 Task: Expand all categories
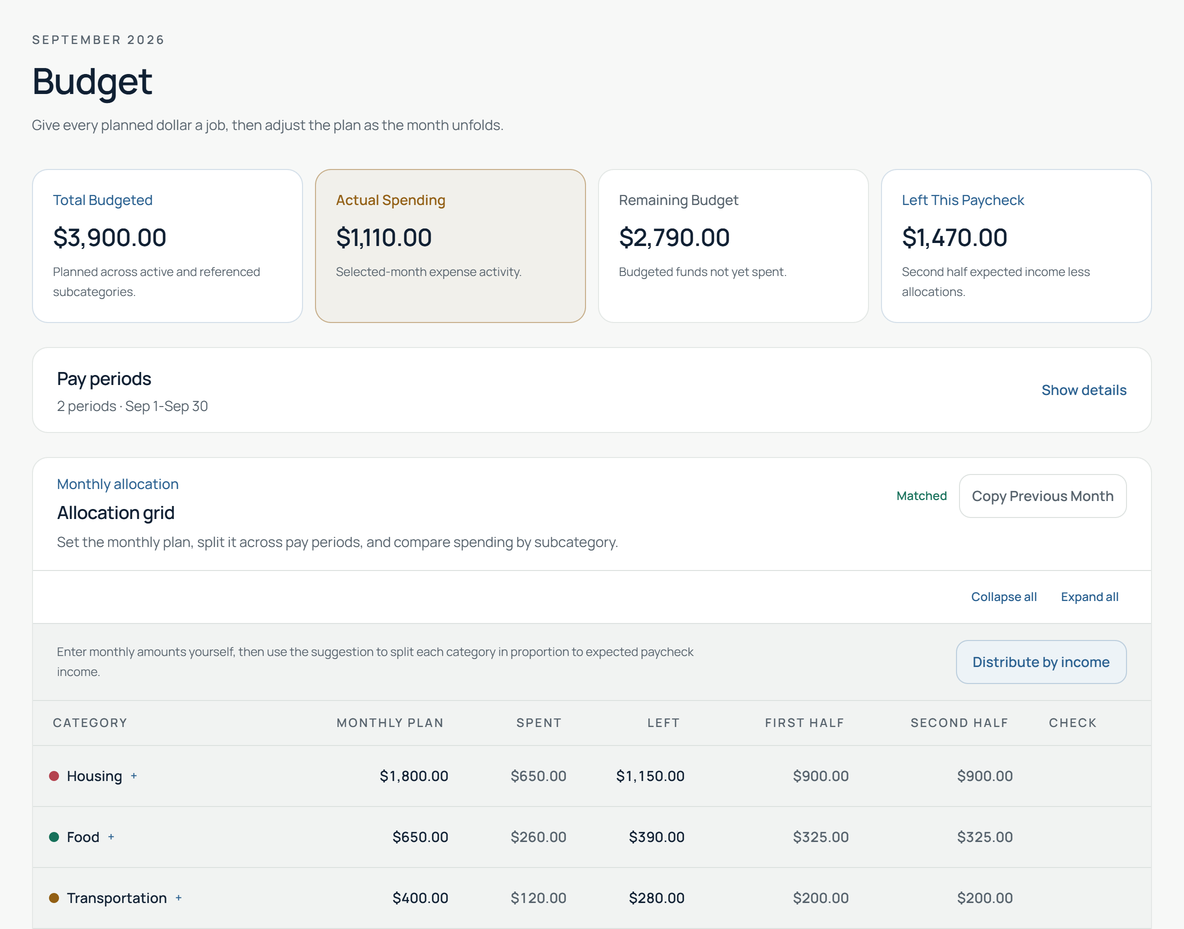[1090, 597]
